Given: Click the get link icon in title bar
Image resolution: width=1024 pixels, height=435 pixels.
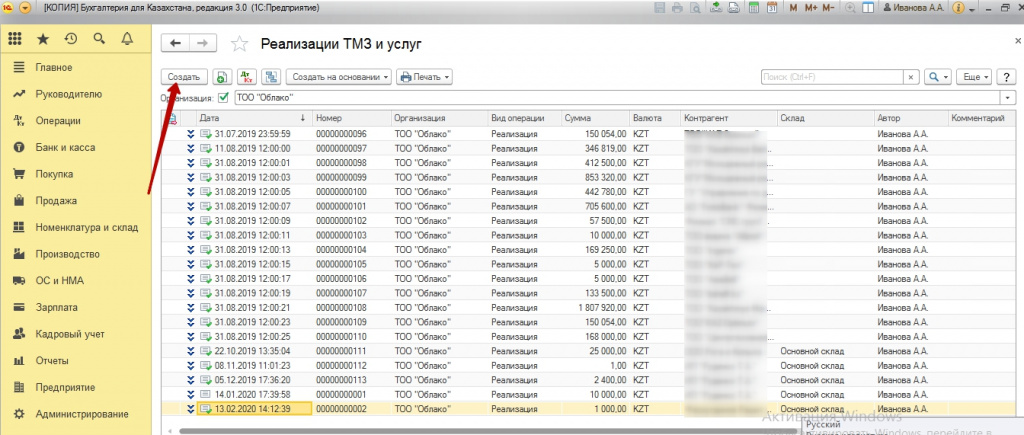Looking at the screenshot, I should click(716, 8).
